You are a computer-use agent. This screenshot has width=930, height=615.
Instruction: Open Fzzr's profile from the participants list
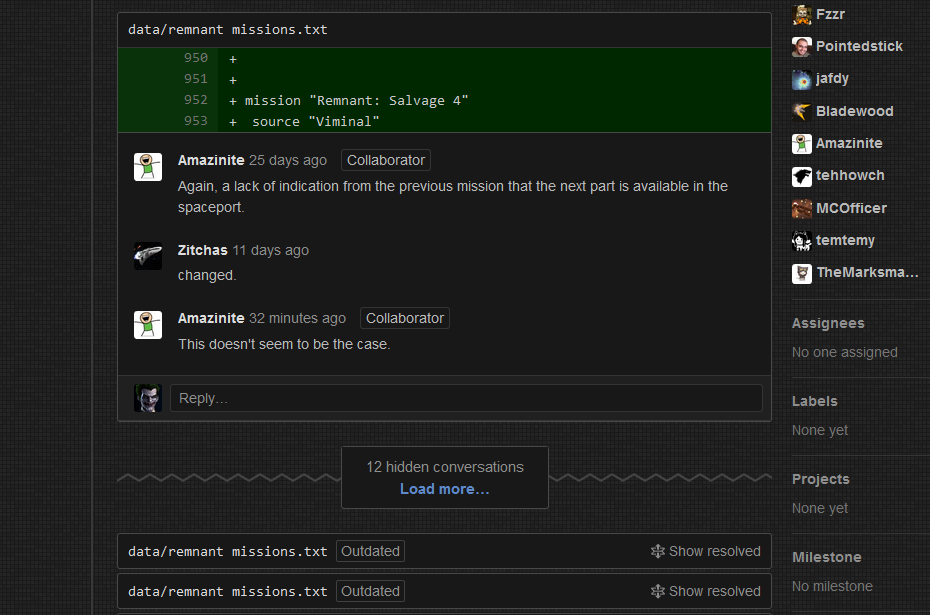click(800, 14)
